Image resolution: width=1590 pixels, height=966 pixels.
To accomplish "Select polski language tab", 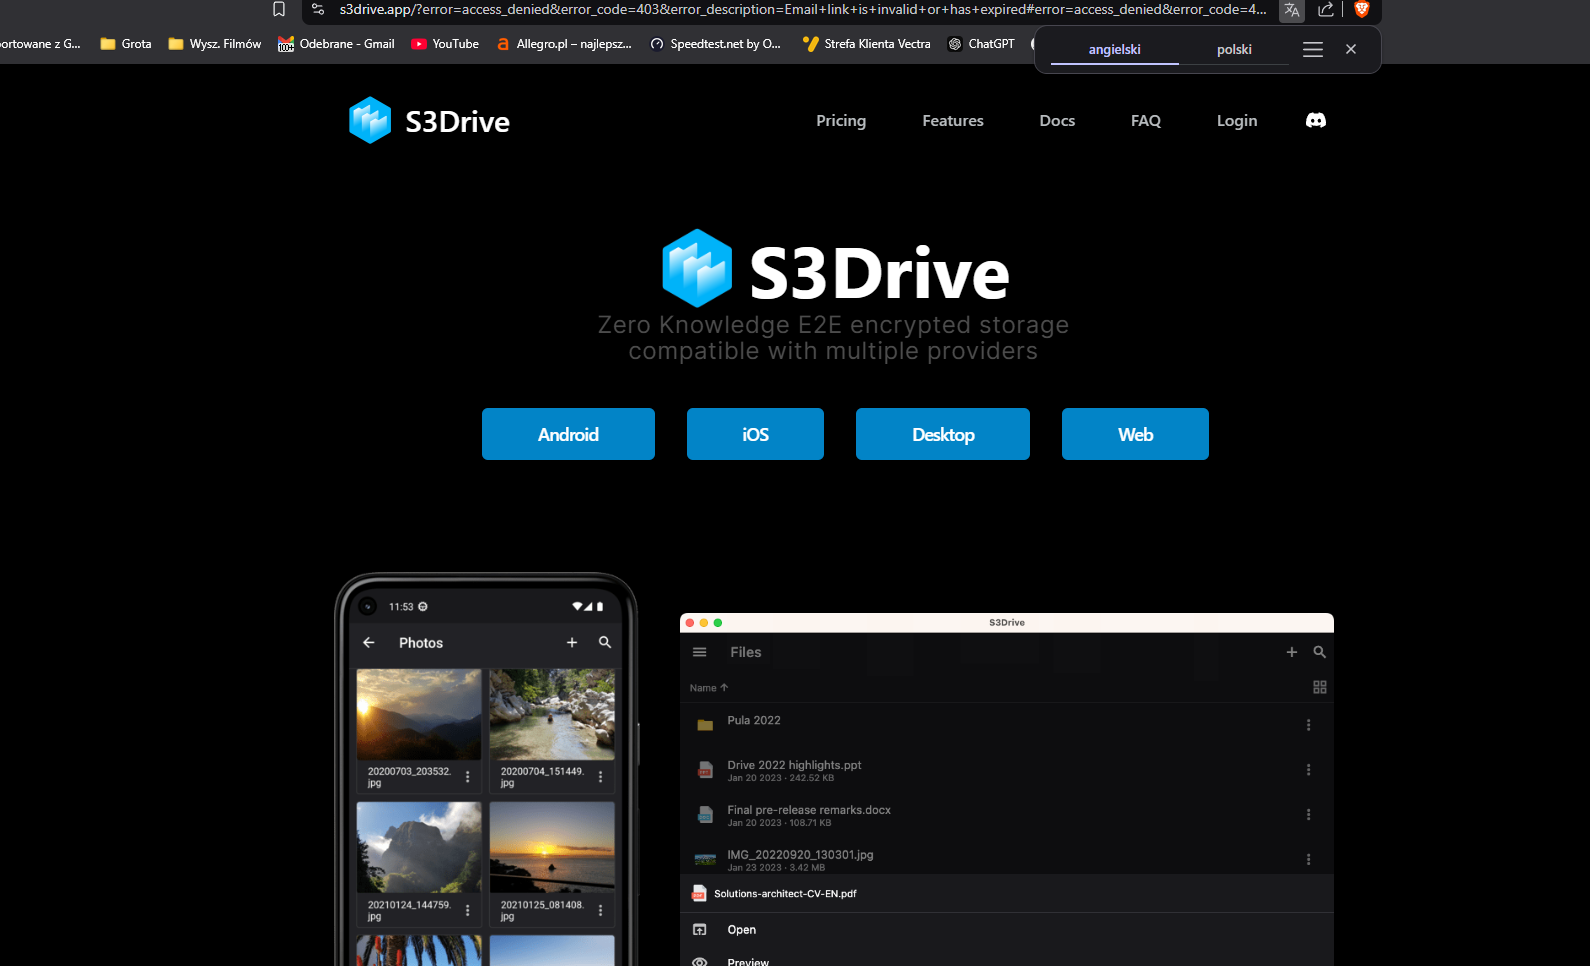I will [x=1234, y=49].
